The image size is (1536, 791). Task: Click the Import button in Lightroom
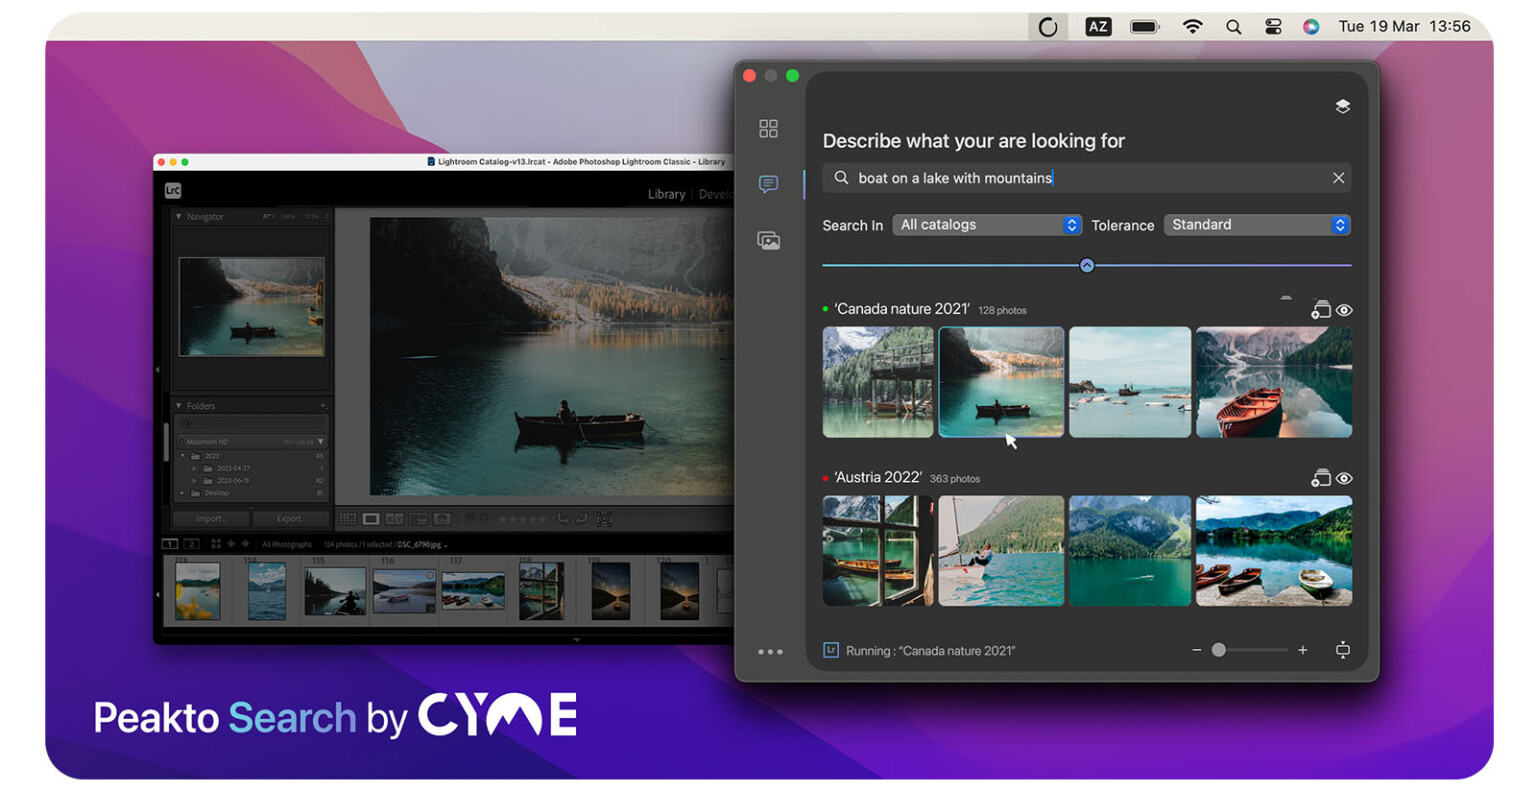tap(210, 519)
